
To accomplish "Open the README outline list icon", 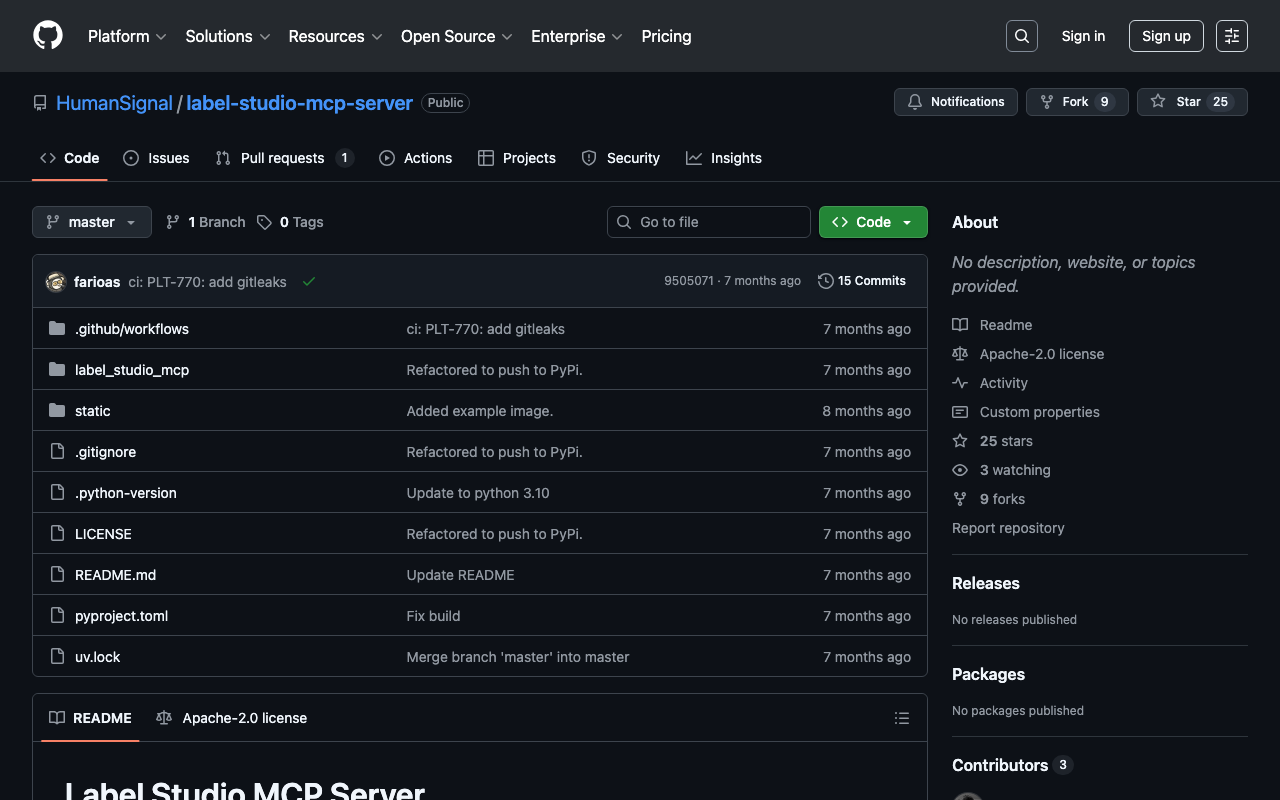I will 901,718.
